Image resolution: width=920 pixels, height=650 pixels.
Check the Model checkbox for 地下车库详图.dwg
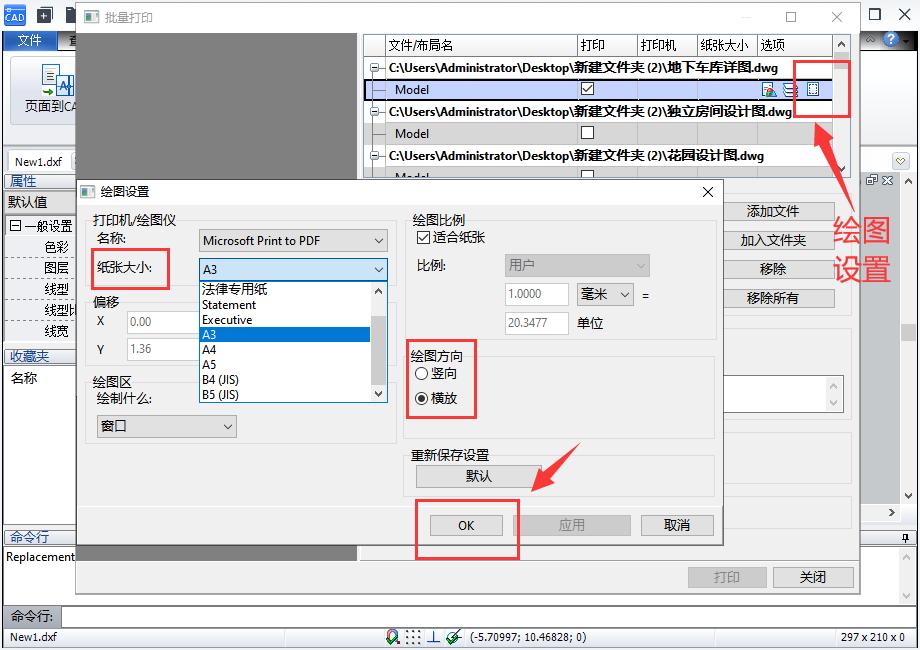[x=589, y=89]
